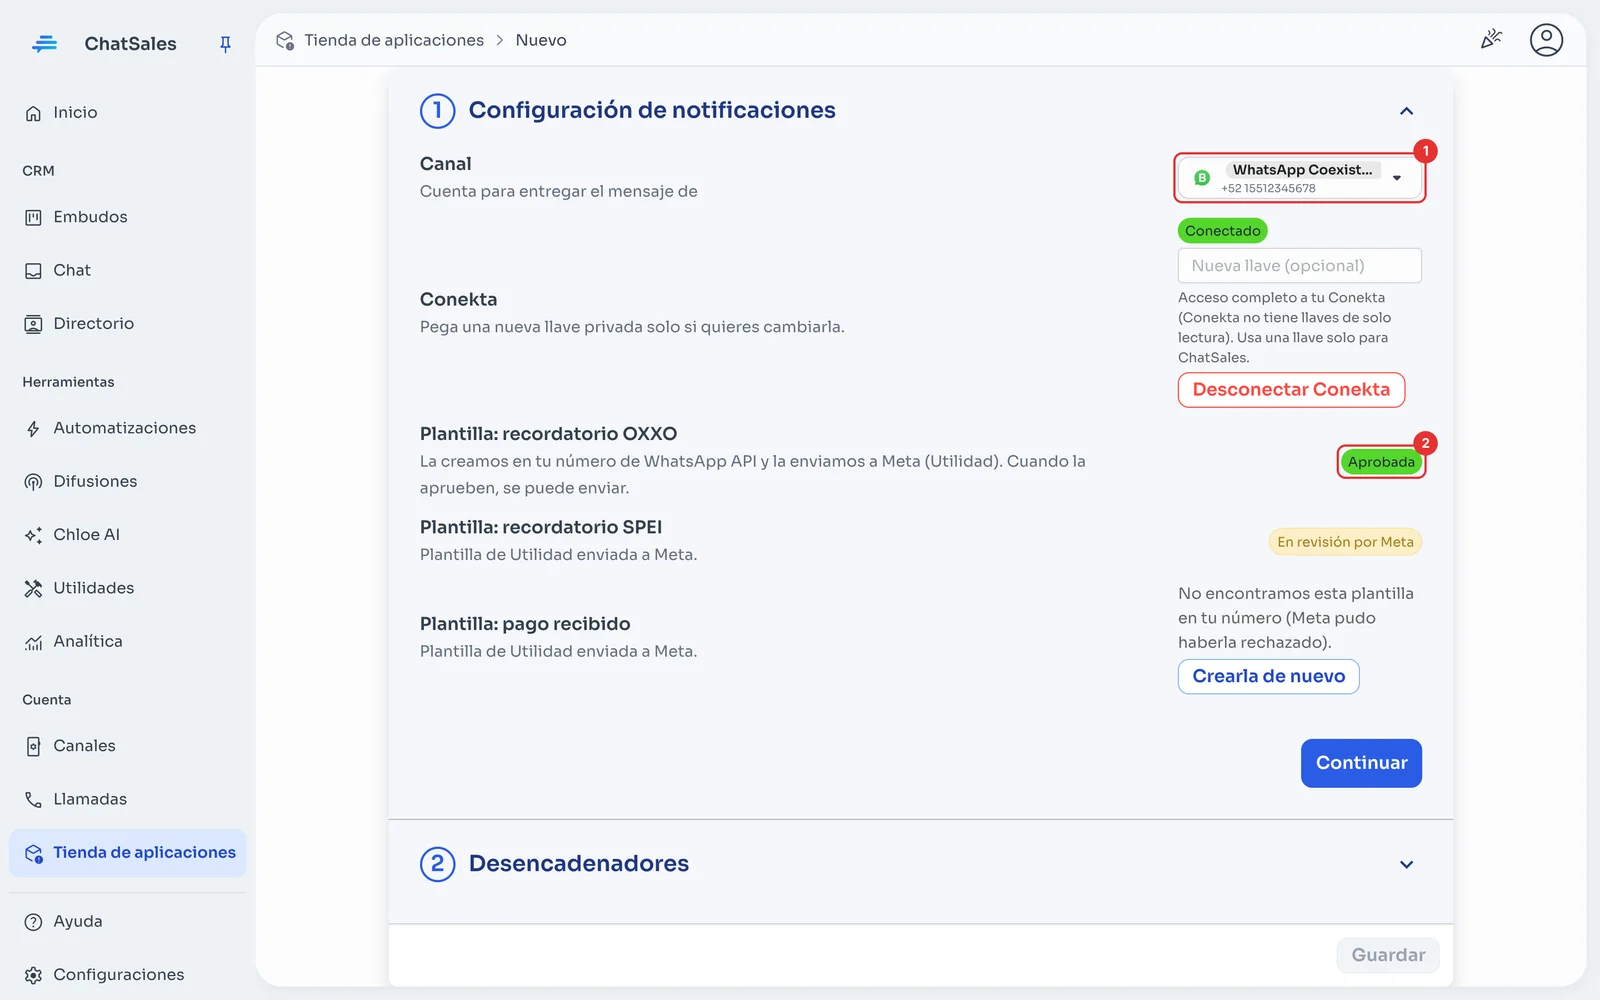Click the Automatizaciones lightning icon
Viewport: 1600px width, 1000px height.
coord(33,429)
